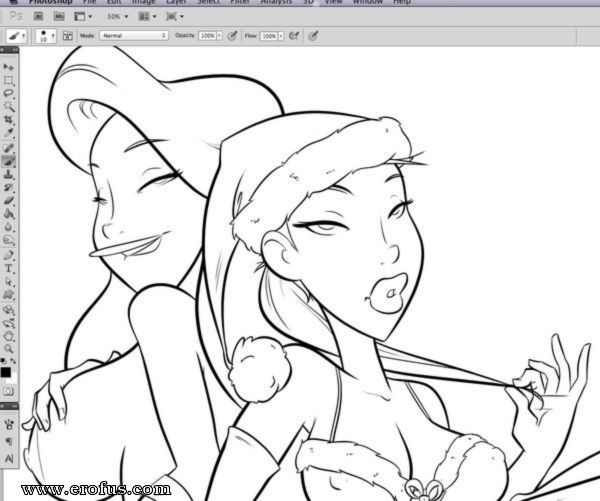Open the Image menu
The width and height of the screenshot is (600, 501).
click(143, 2)
